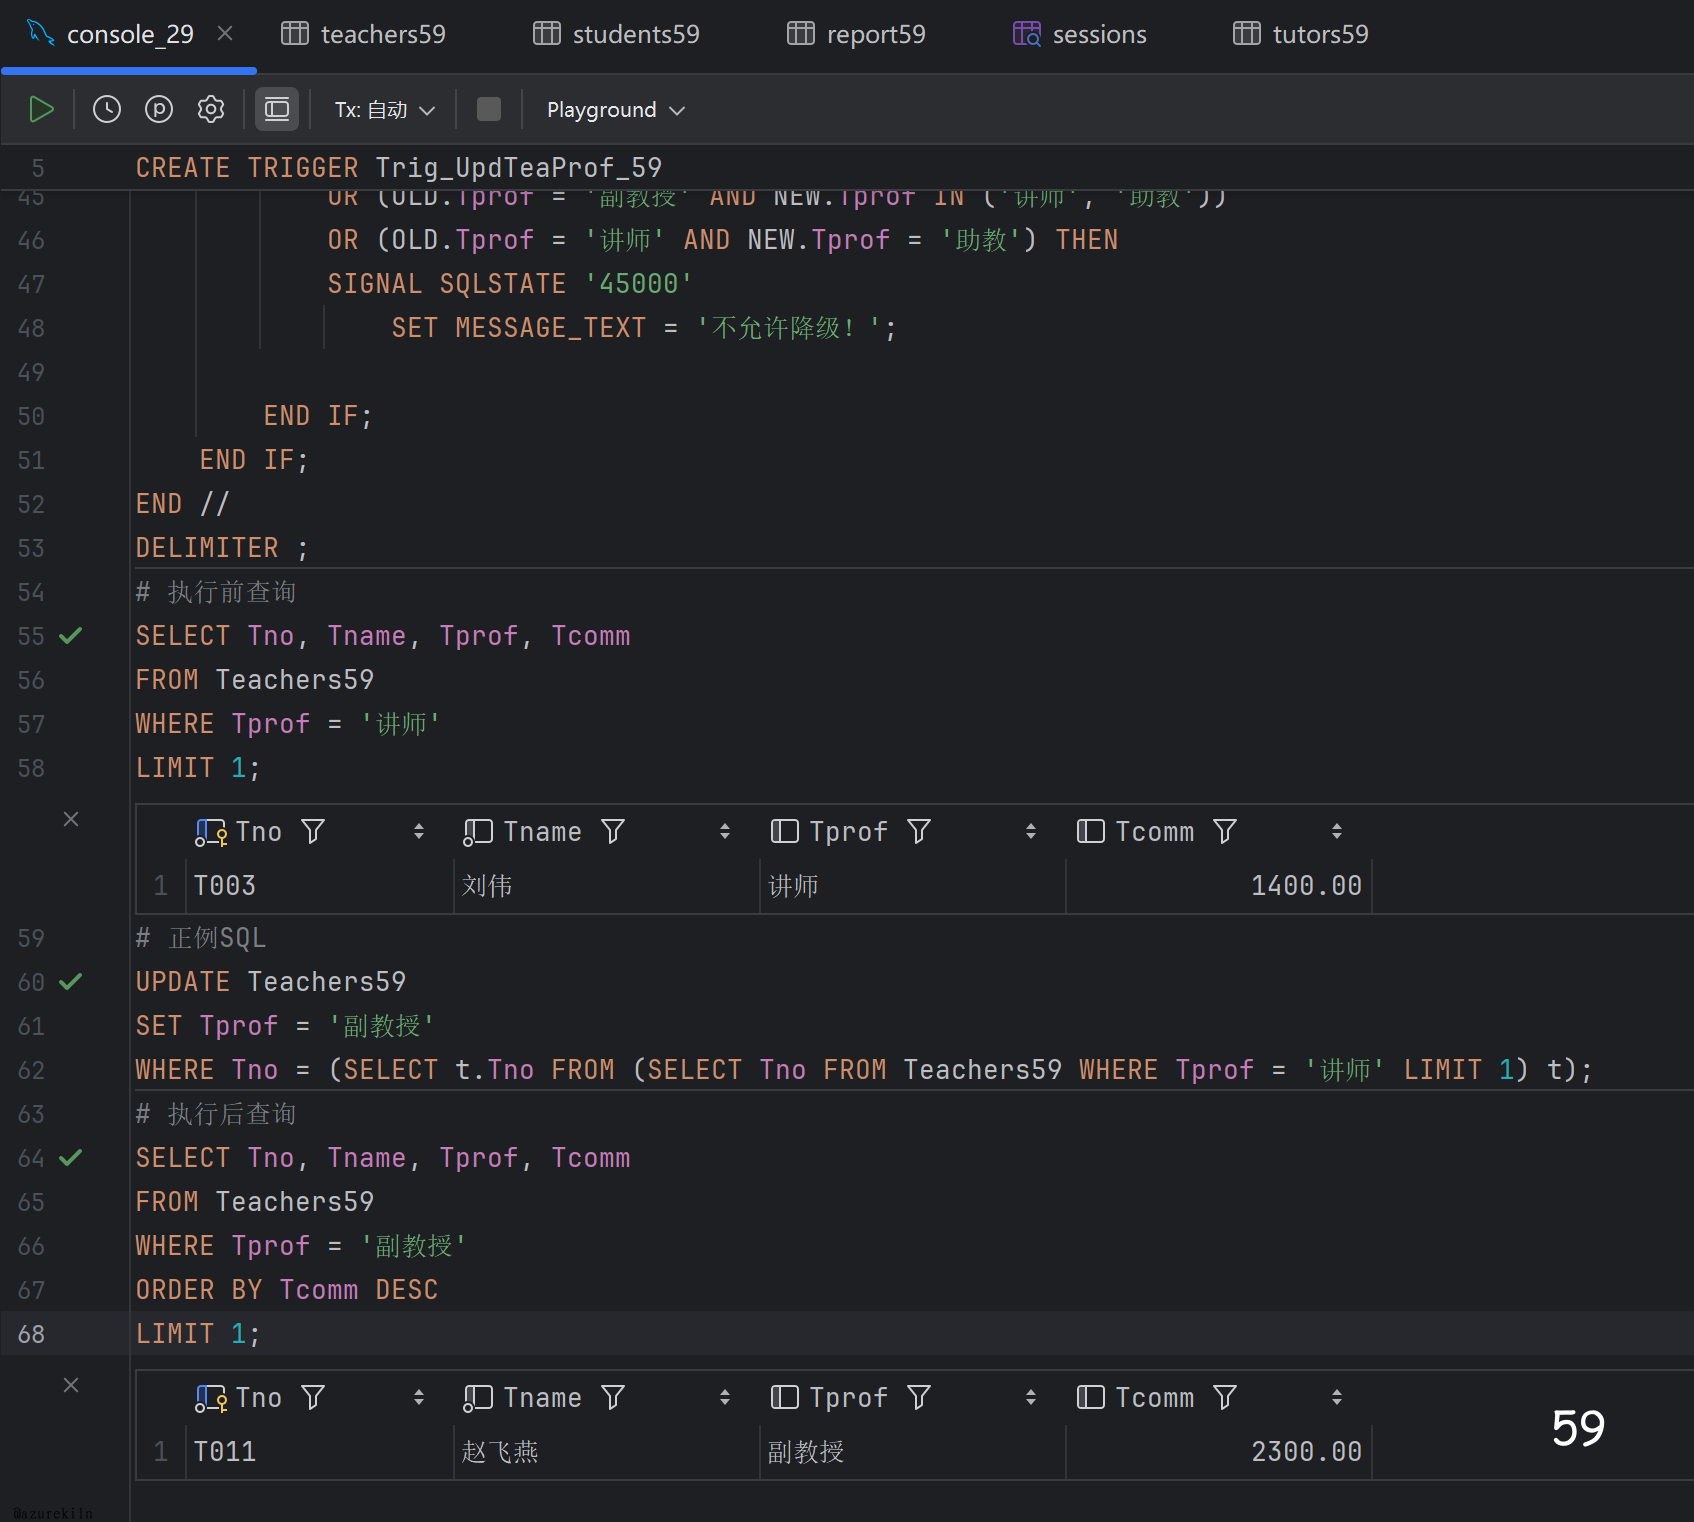This screenshot has width=1694, height=1522.
Task: Filter the Tprof column in first result
Action: pos(919,831)
